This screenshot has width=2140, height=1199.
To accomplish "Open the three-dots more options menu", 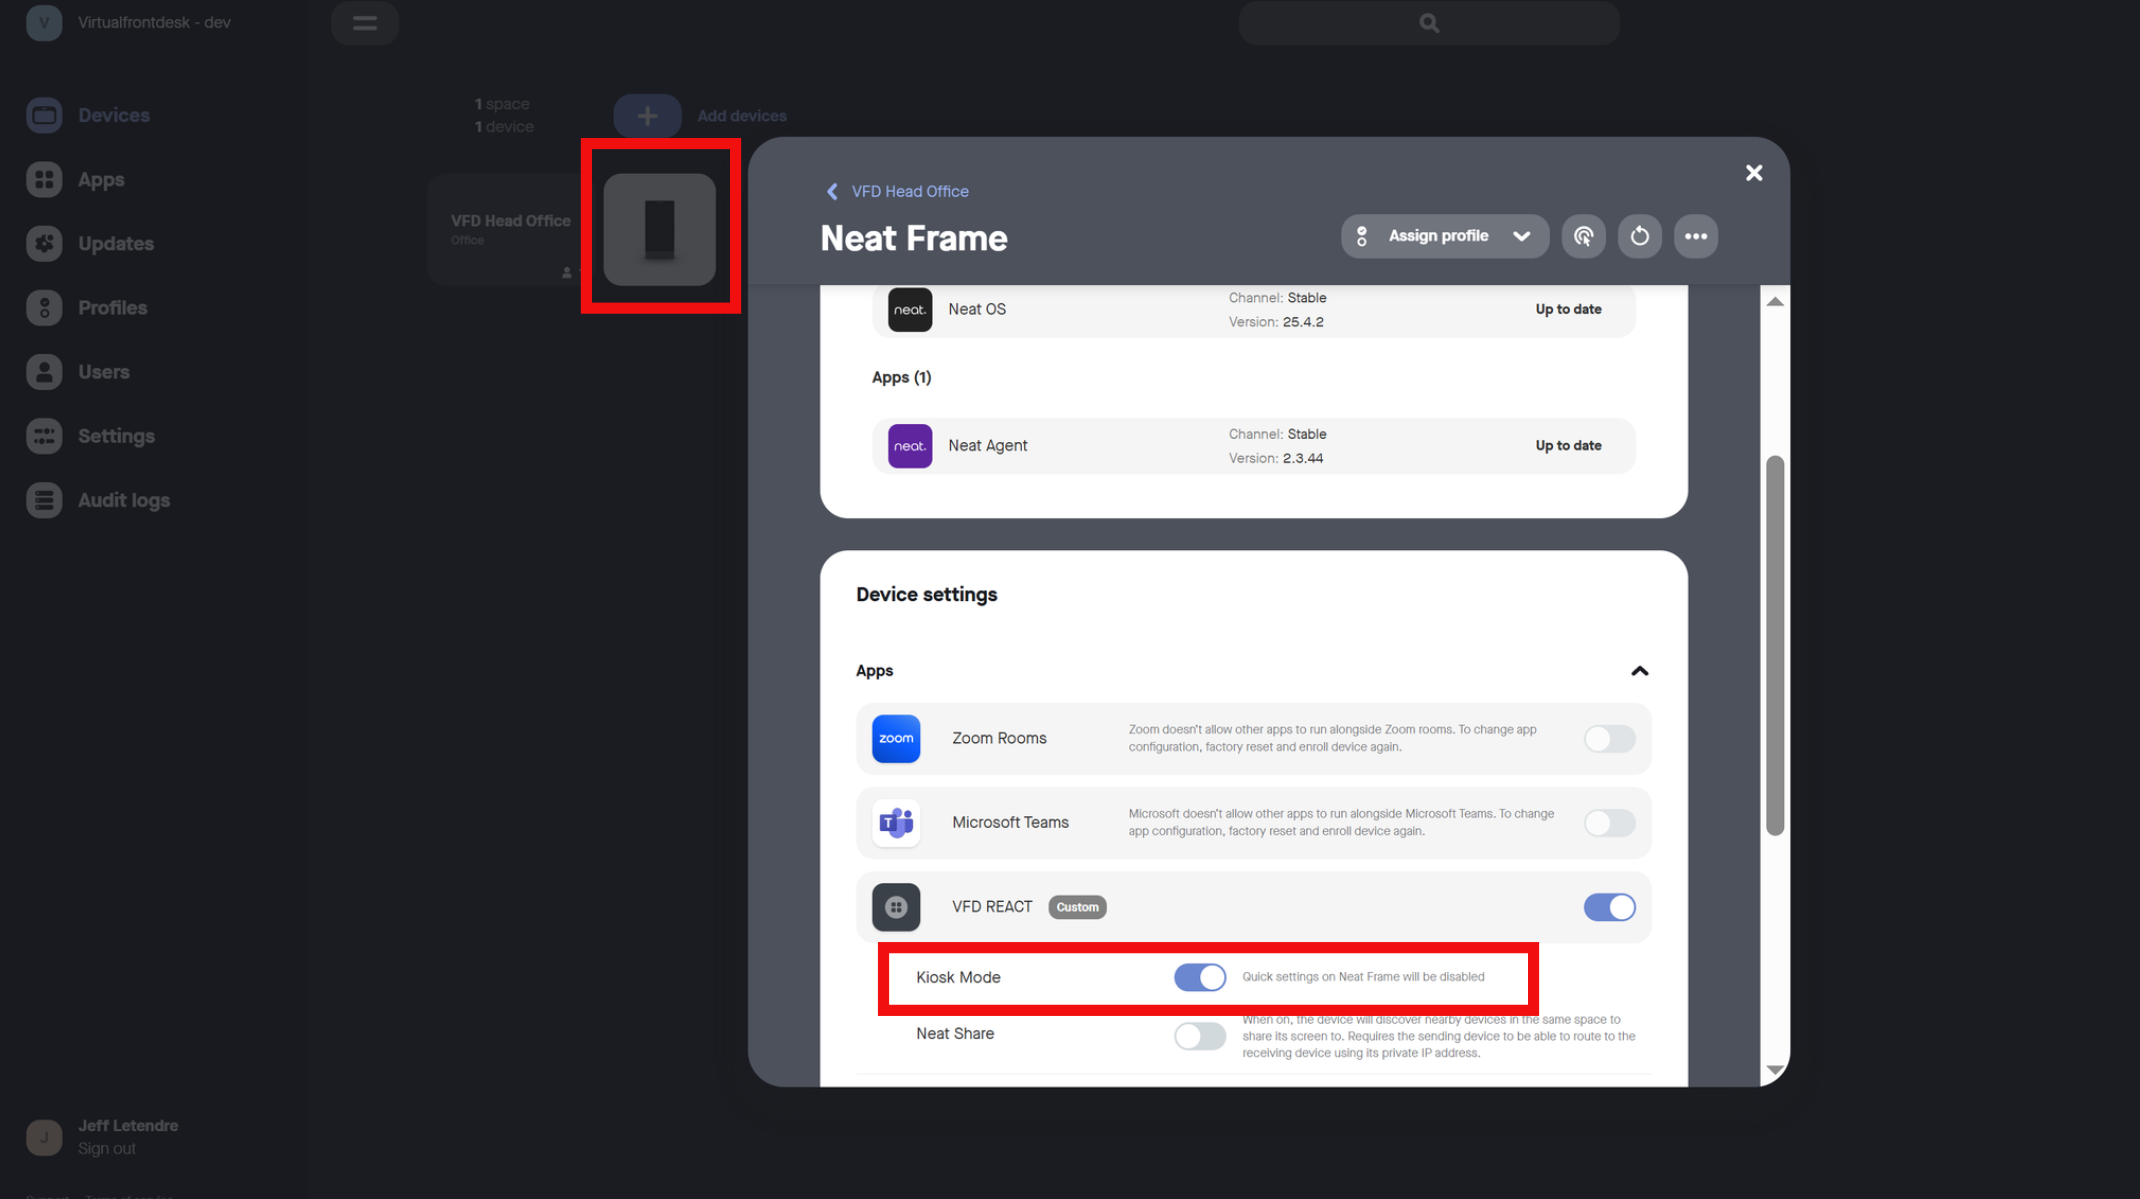I will 1695,237.
